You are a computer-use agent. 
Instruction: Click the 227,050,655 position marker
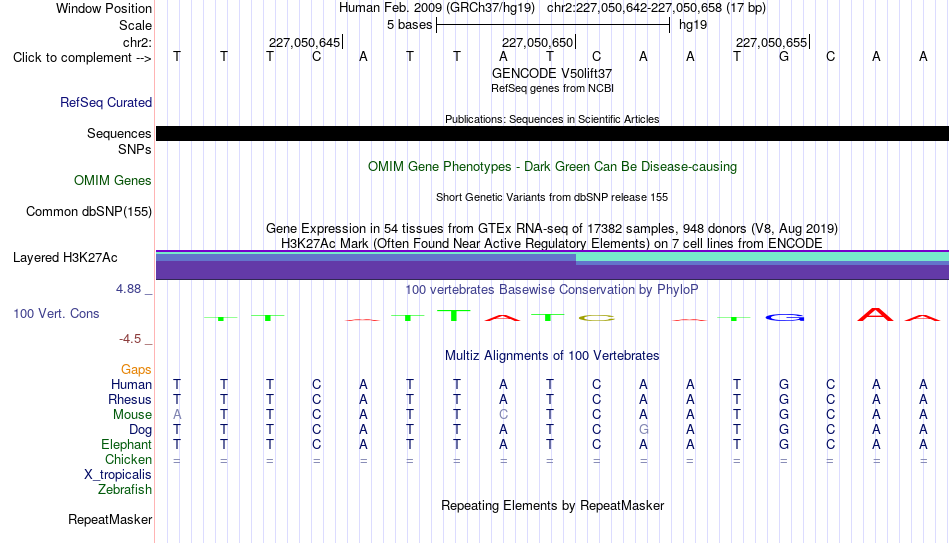pos(771,42)
